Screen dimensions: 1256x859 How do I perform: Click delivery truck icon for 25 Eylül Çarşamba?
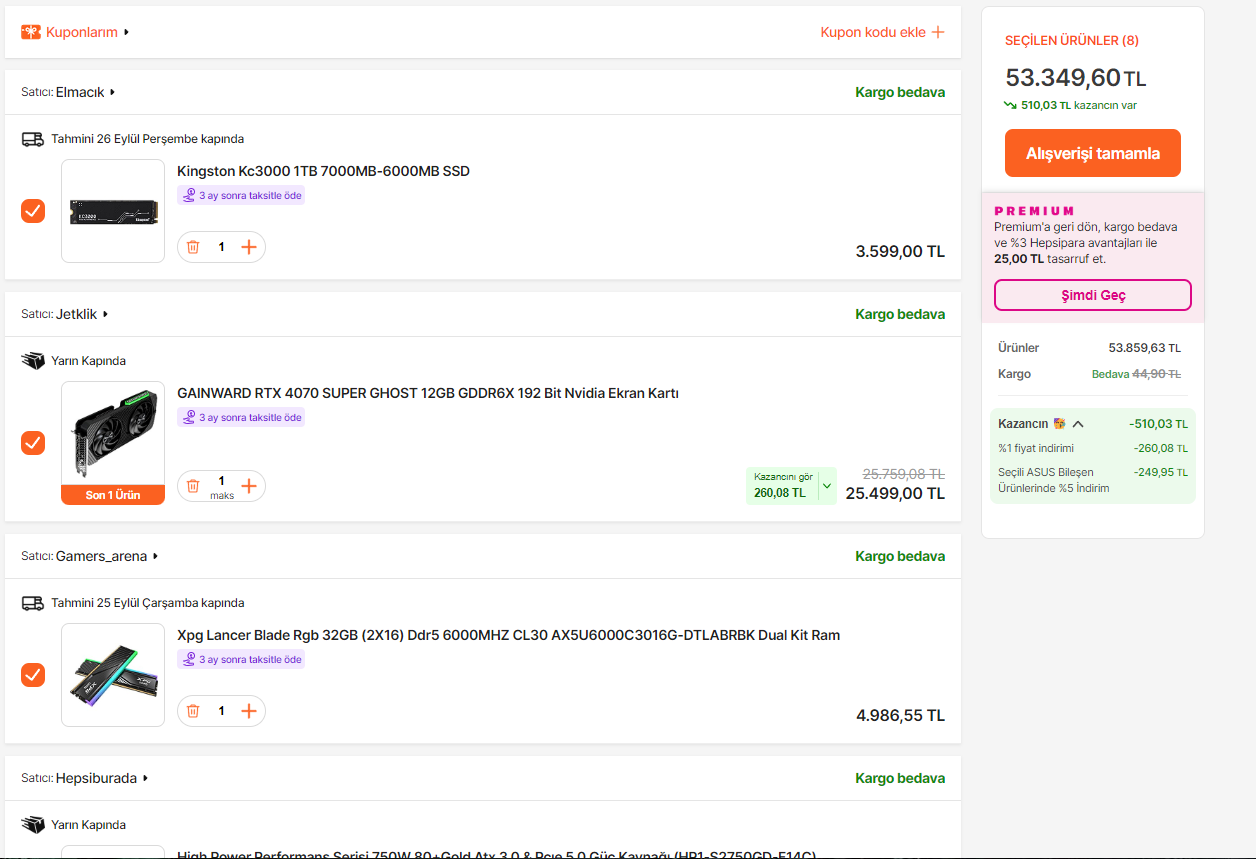[x=33, y=603]
